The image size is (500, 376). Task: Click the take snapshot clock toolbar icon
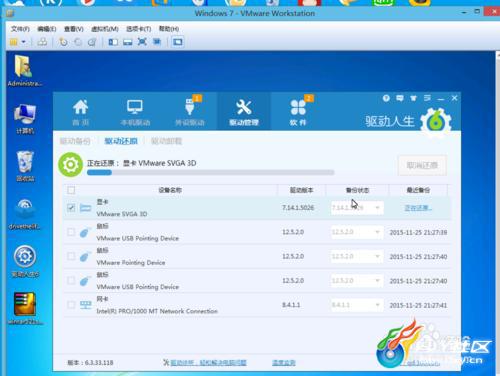point(63,42)
